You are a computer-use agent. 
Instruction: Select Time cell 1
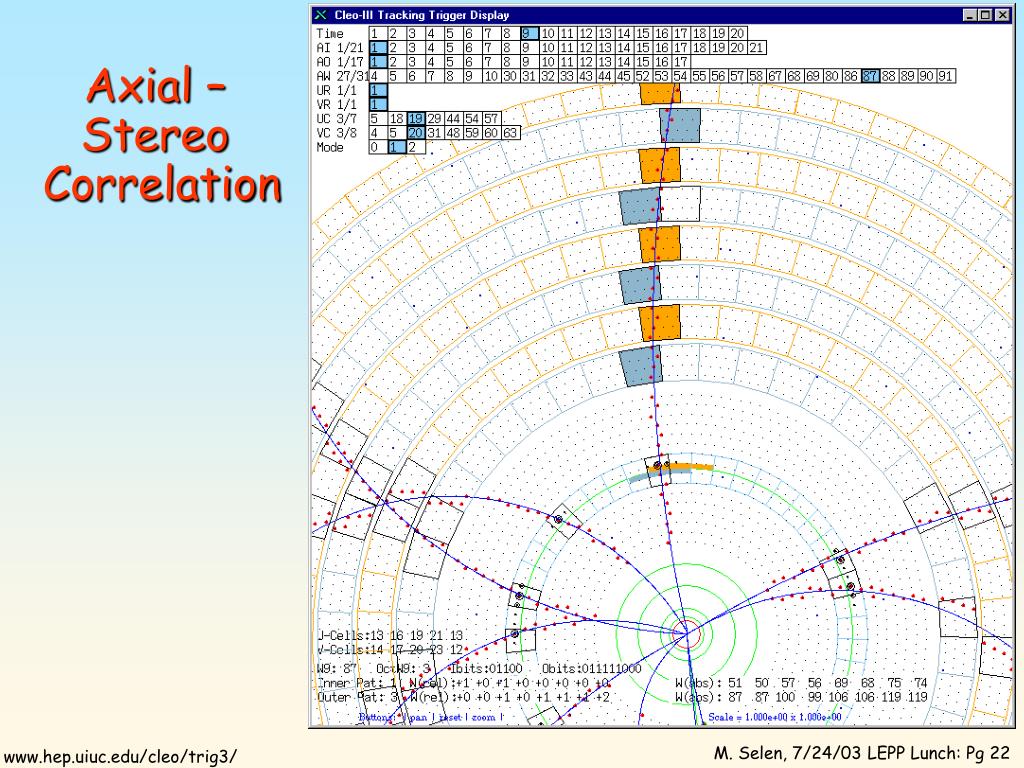pyautogui.click(x=377, y=34)
